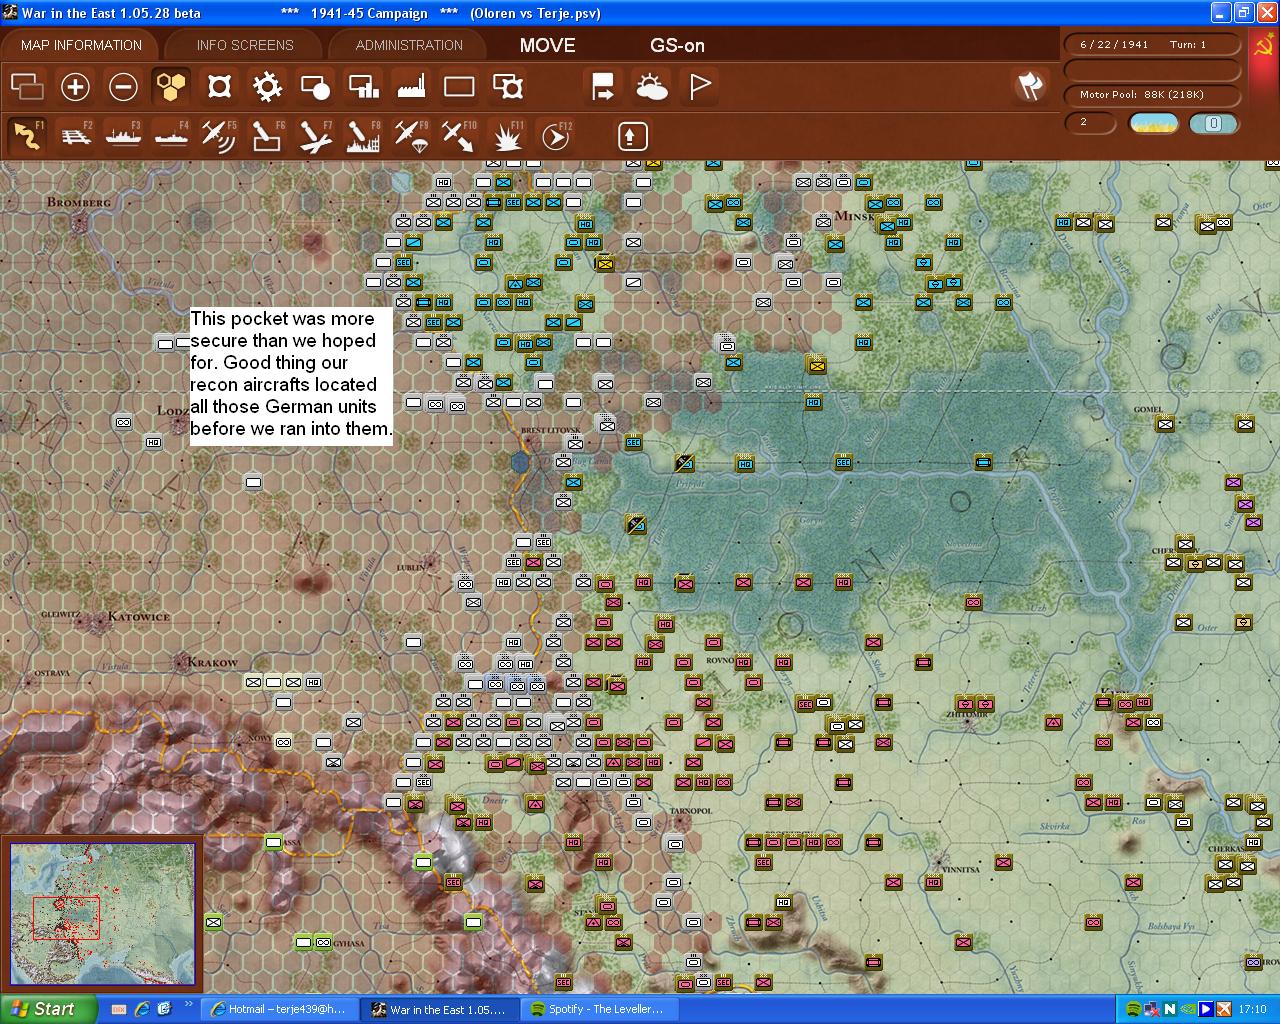Click the pennant flag outline icon

pyautogui.click(x=700, y=87)
